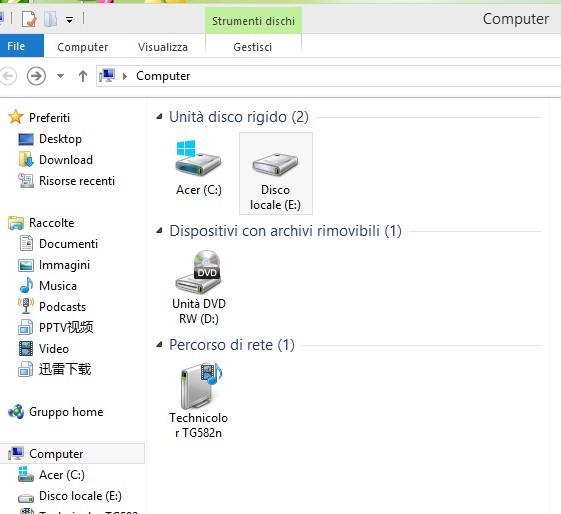The width and height of the screenshot is (561, 514).
Task: Click the Unità disco rigido (2) header
Action: (239, 117)
